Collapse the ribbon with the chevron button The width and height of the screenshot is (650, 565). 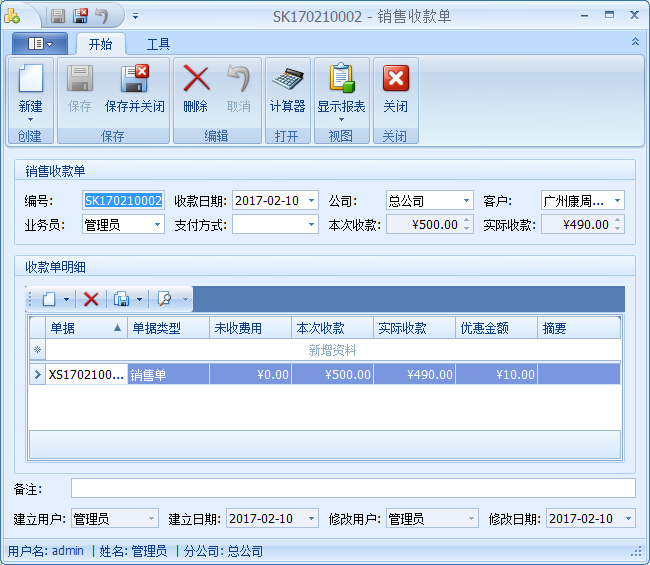click(x=635, y=42)
